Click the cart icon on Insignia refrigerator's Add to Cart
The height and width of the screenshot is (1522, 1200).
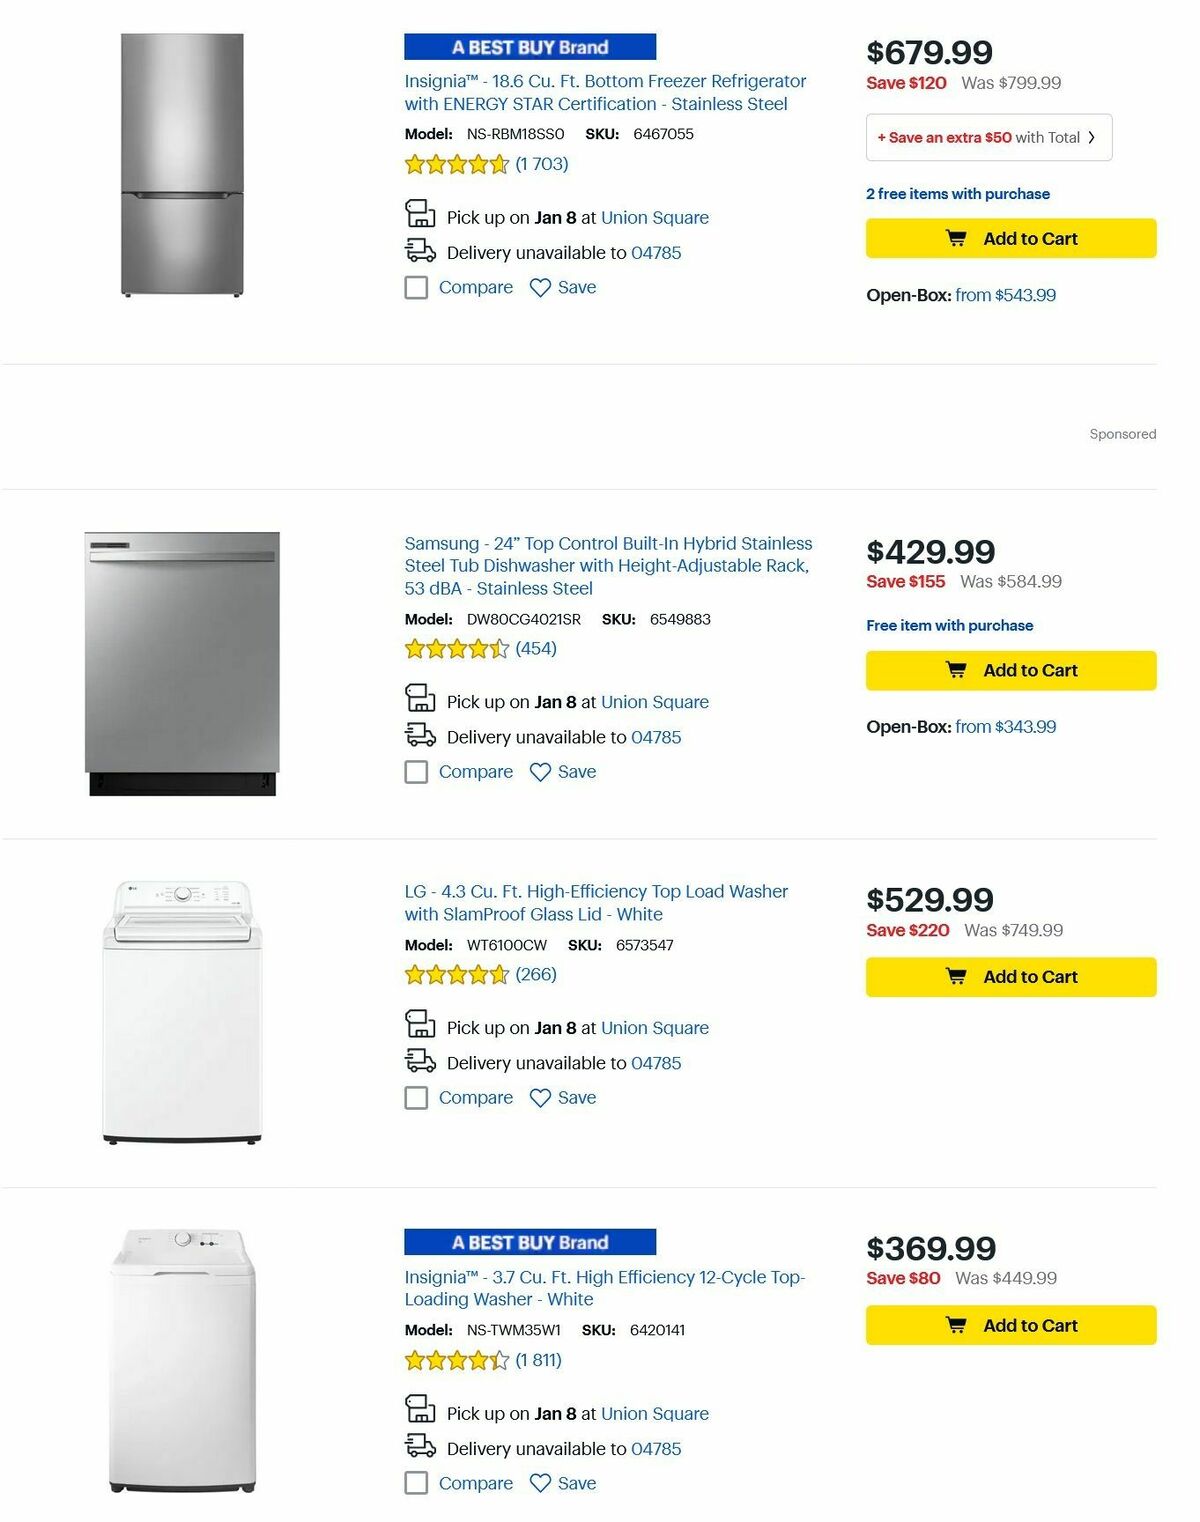tap(959, 238)
